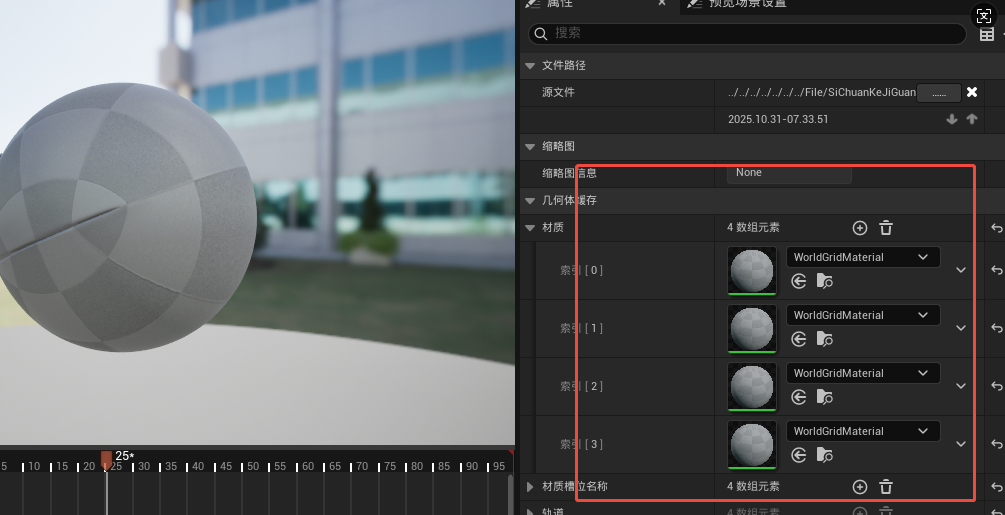Image resolution: width=1005 pixels, height=515 pixels.
Task: Reset 索引 [ 2 ] material to default
Action: click(x=997, y=386)
